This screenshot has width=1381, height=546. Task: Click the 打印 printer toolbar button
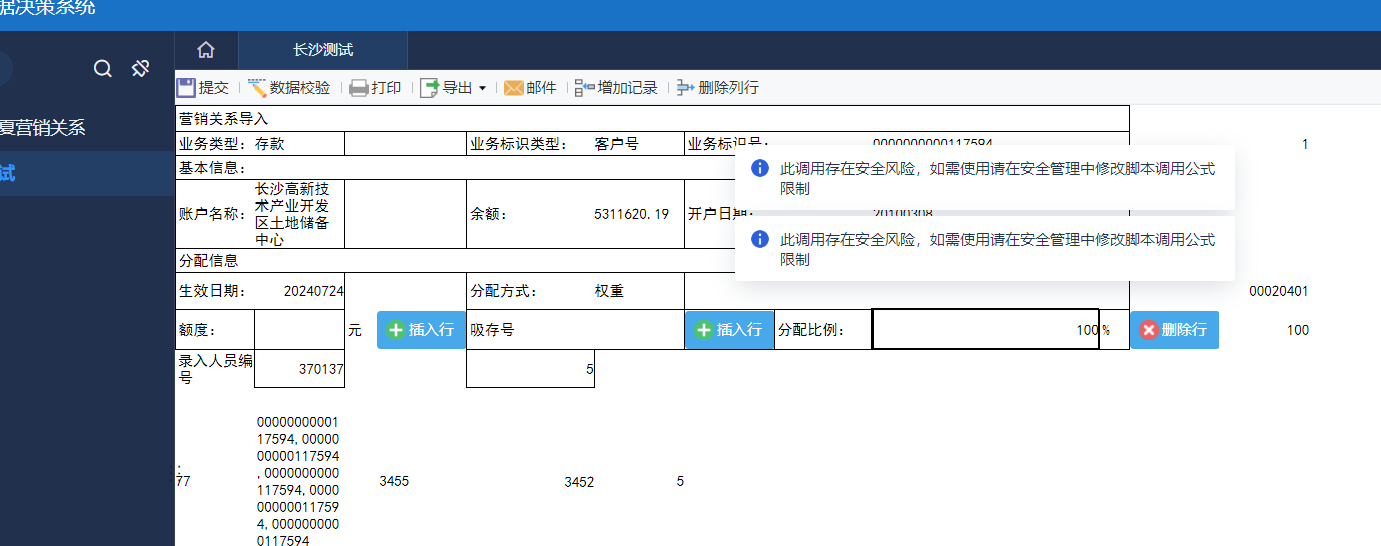tap(375, 88)
